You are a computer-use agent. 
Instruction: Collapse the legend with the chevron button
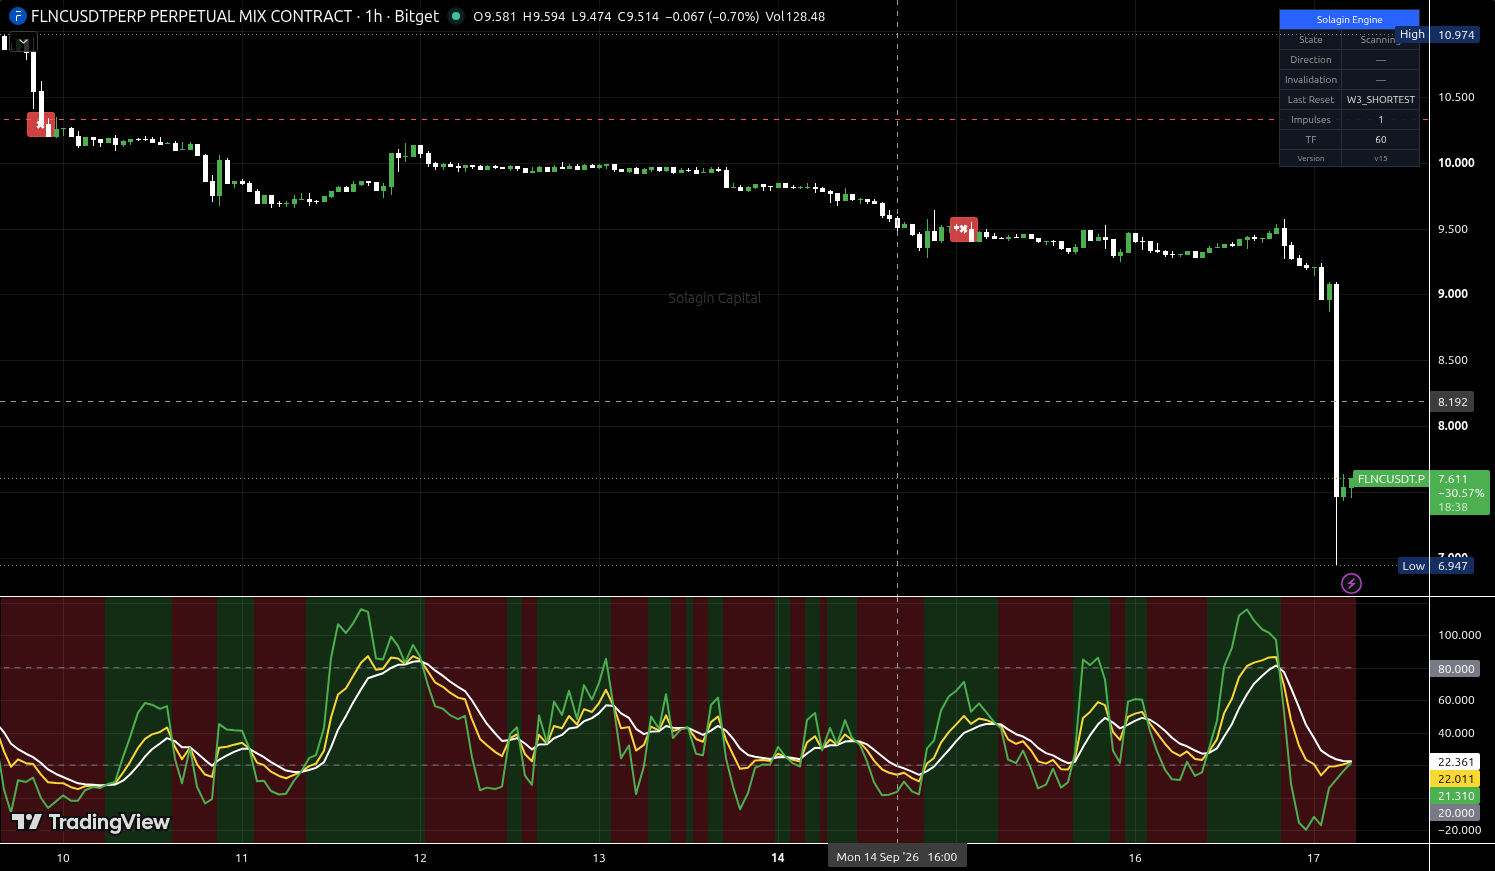24,42
